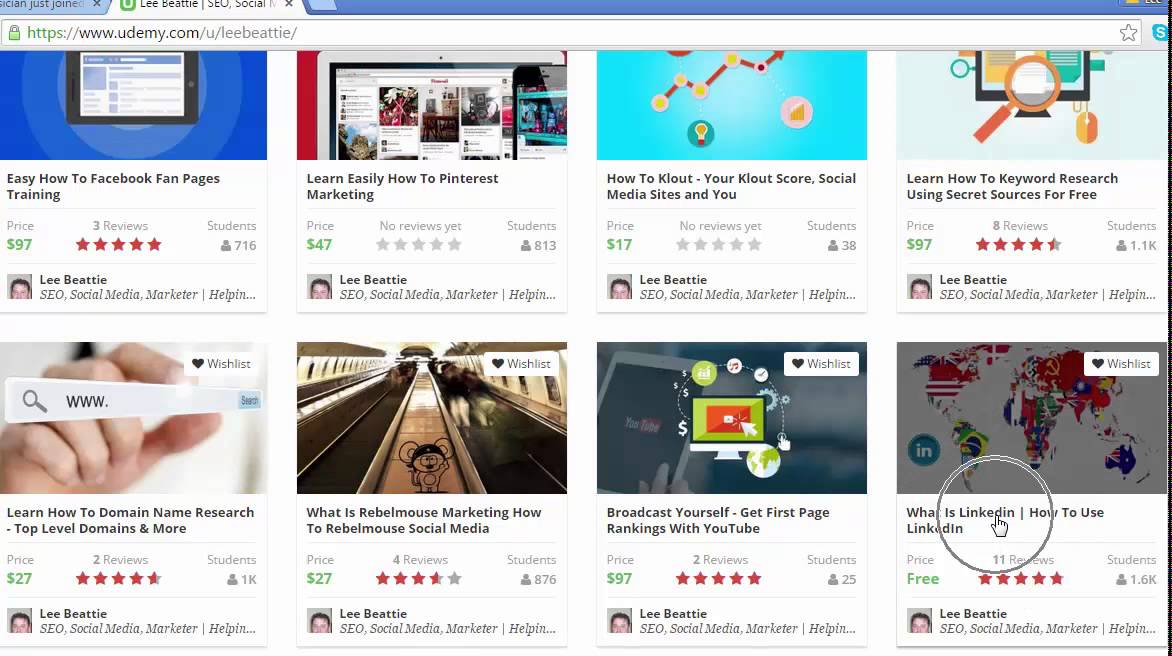Click Lee Beattie avatar on Pinterest course card
Screen dimensions: 1172x656
319,287
